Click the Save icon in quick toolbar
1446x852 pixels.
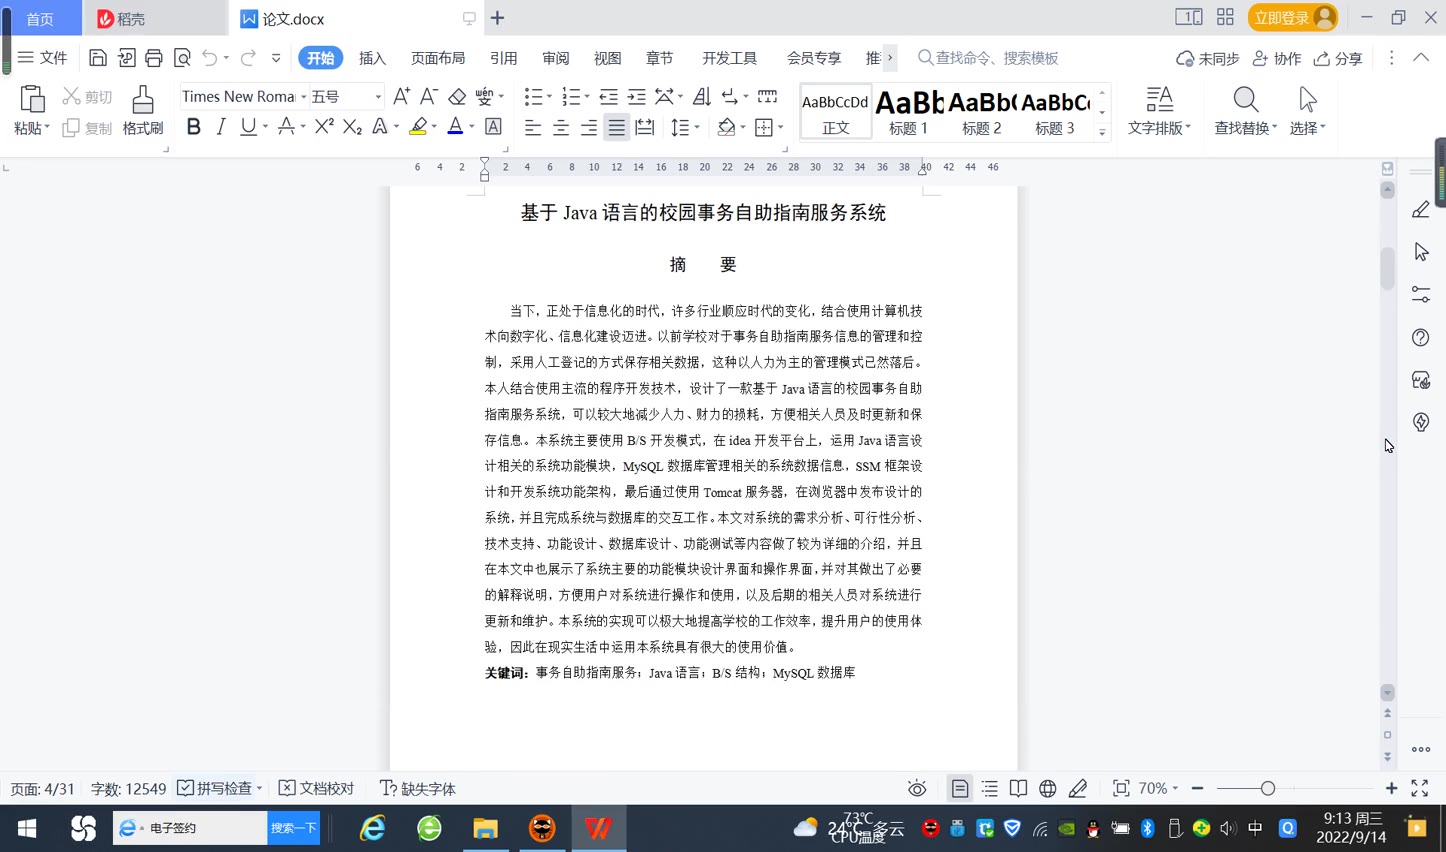pos(97,58)
